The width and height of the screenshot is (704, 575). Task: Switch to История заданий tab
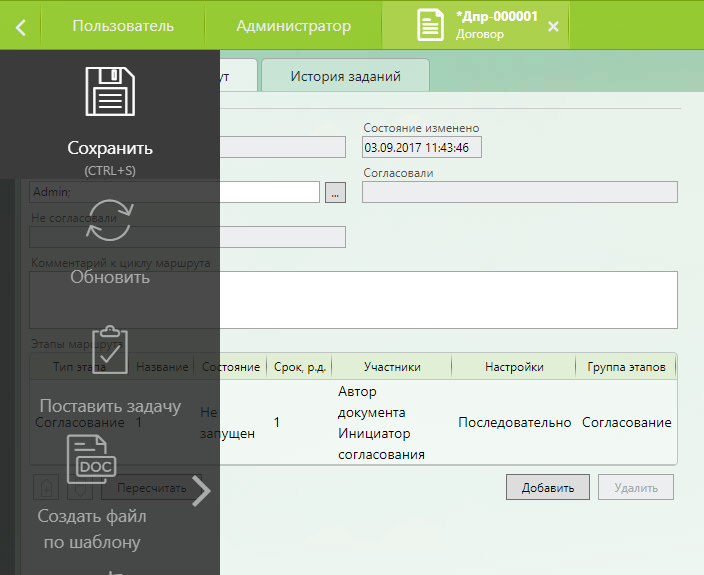coord(345,75)
